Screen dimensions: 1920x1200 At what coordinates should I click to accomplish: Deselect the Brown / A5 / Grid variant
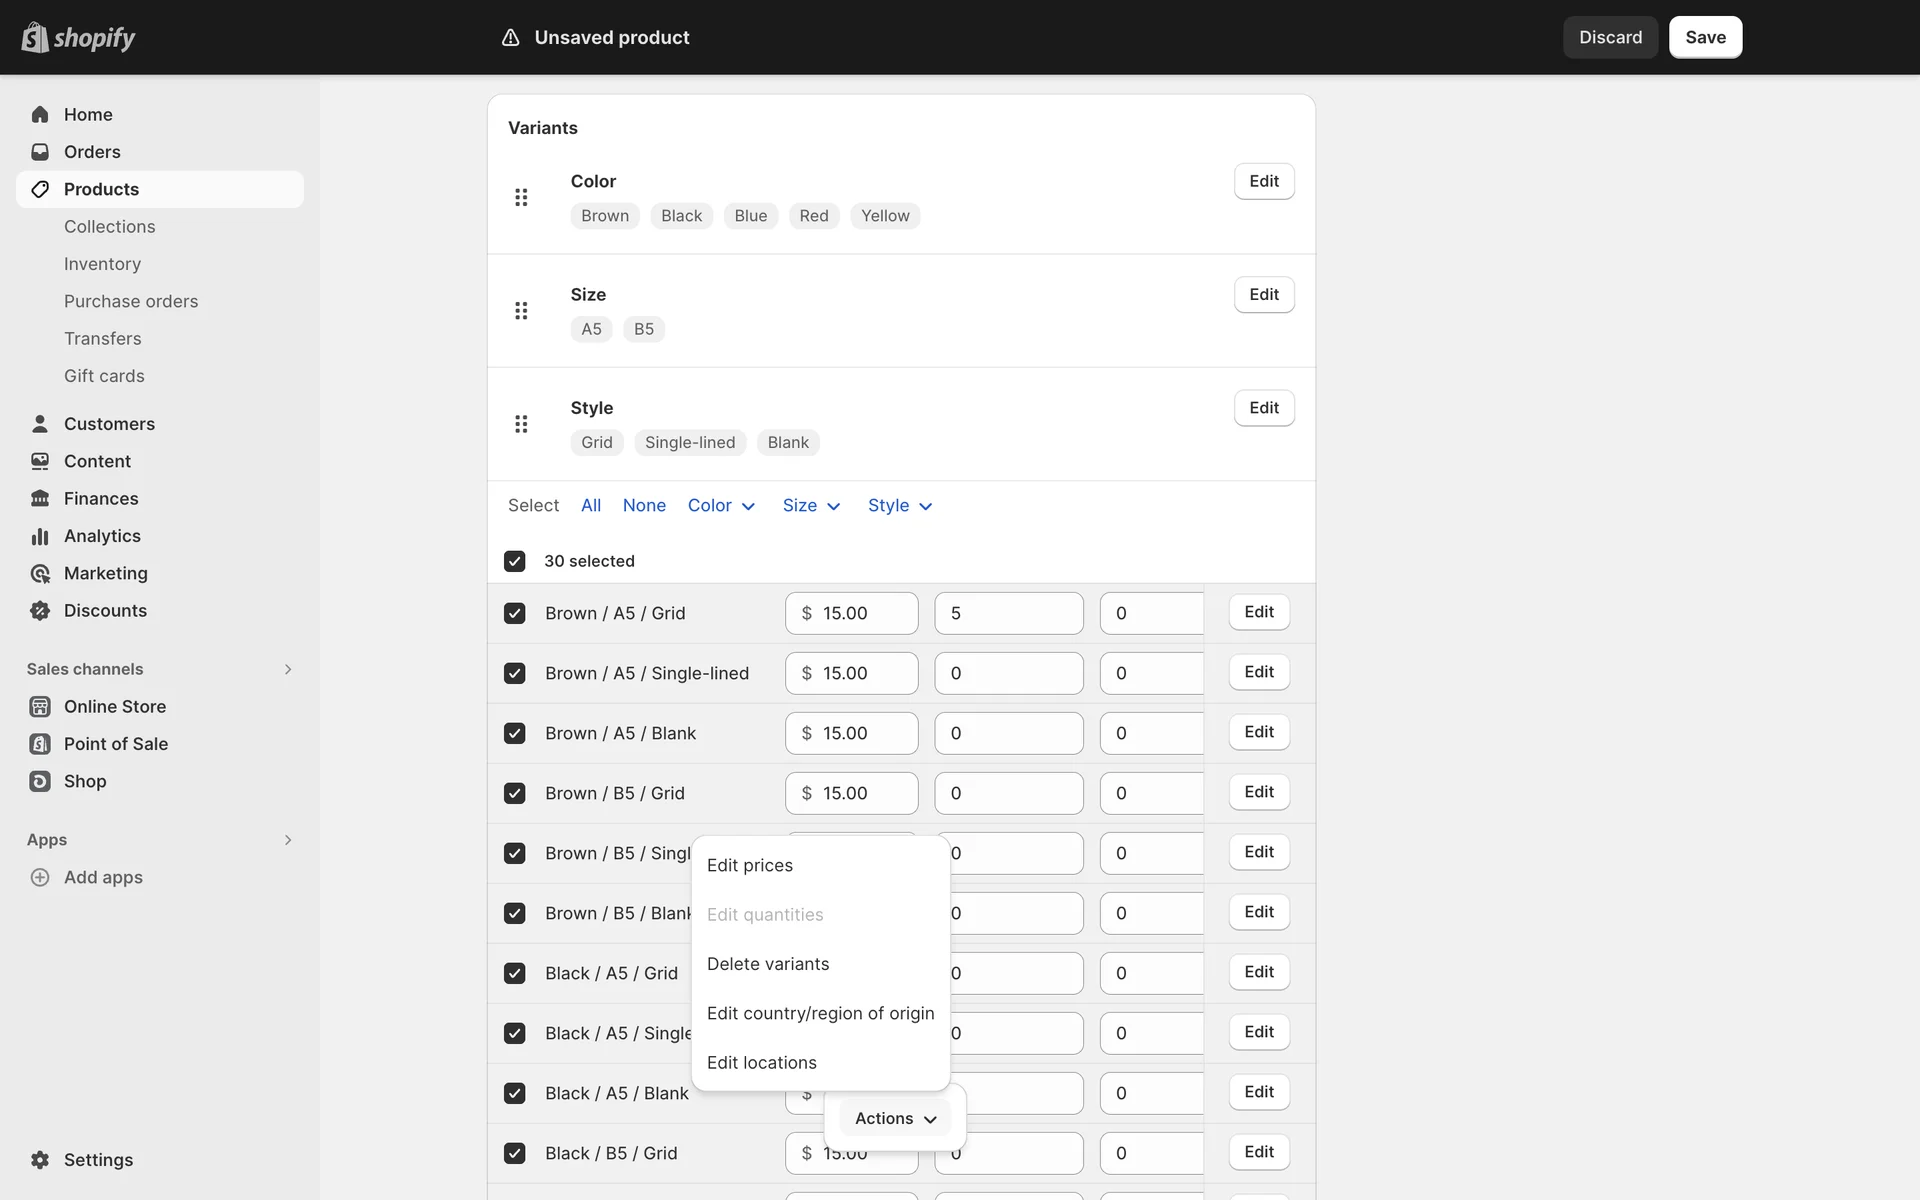(x=515, y=613)
